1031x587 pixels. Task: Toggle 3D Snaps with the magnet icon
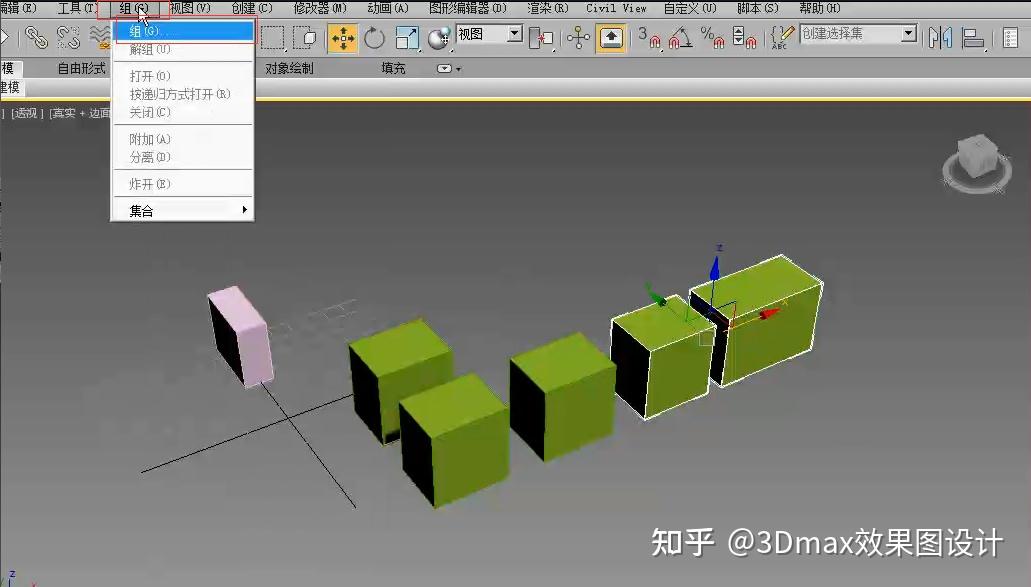pos(655,40)
